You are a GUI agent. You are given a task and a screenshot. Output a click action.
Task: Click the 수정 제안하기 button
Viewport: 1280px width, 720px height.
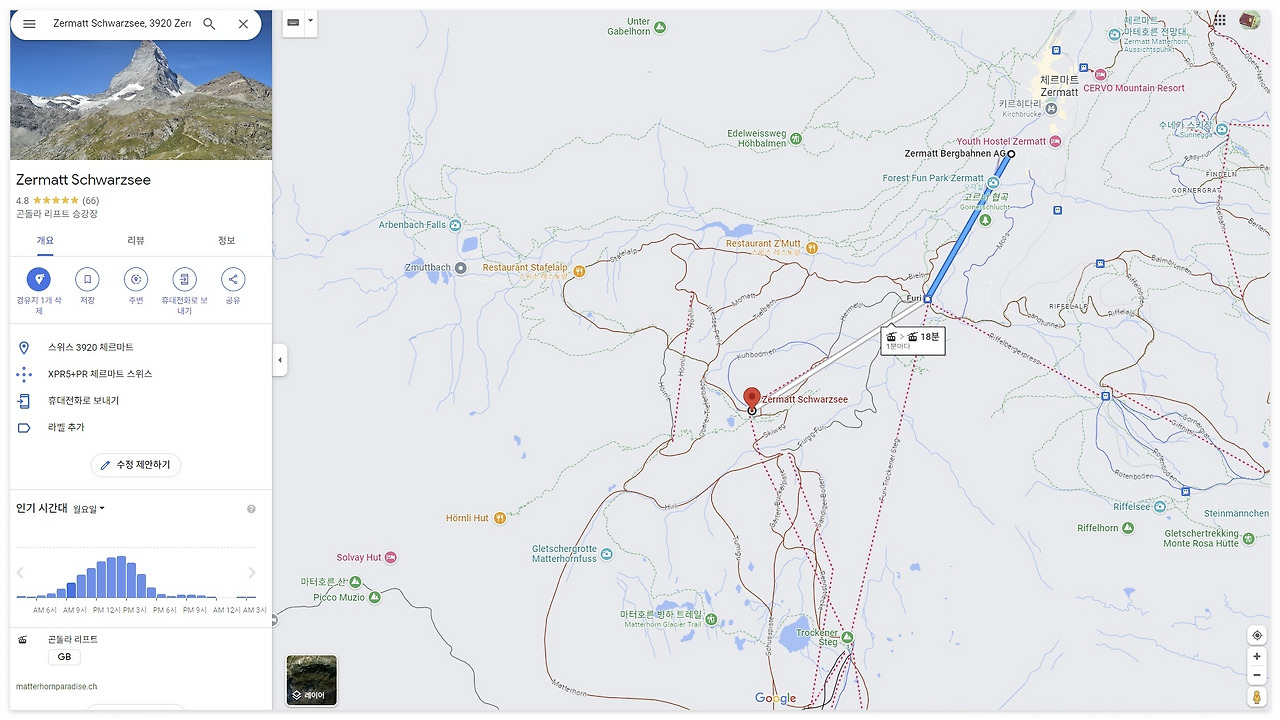(x=136, y=465)
